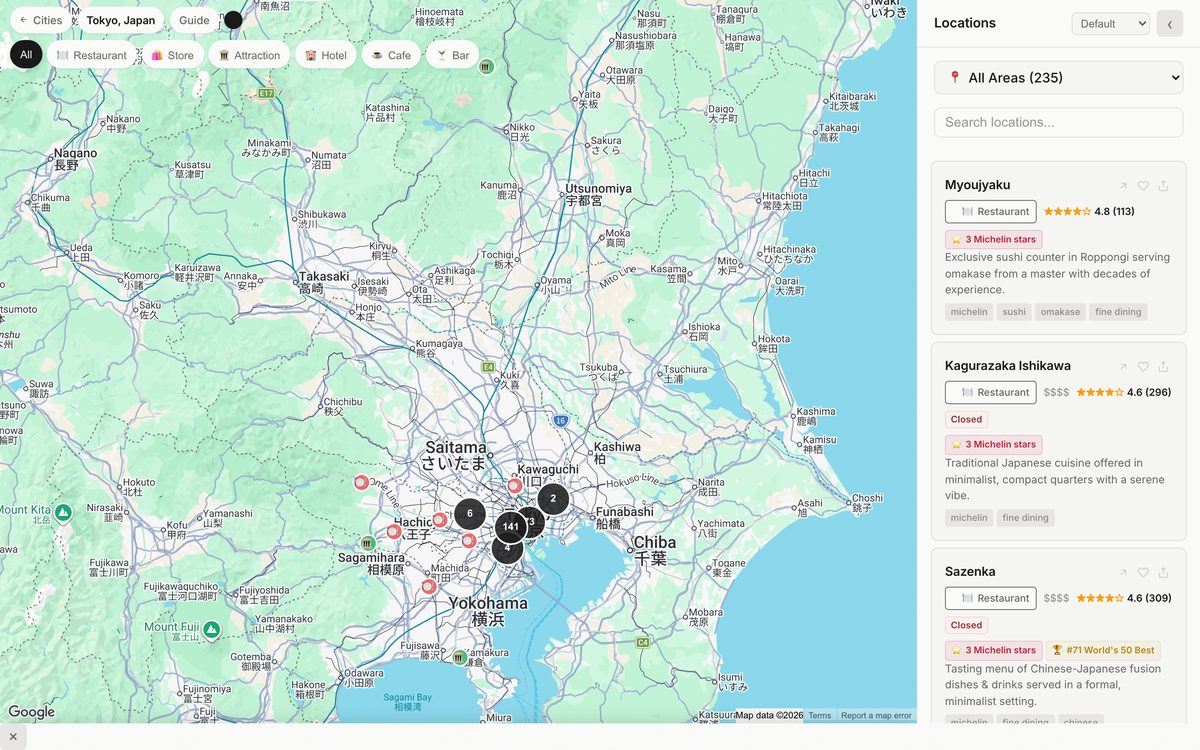This screenshot has height=750, width=1200.
Task: Click museum marker above Sagamihara label
Action: coord(367,543)
